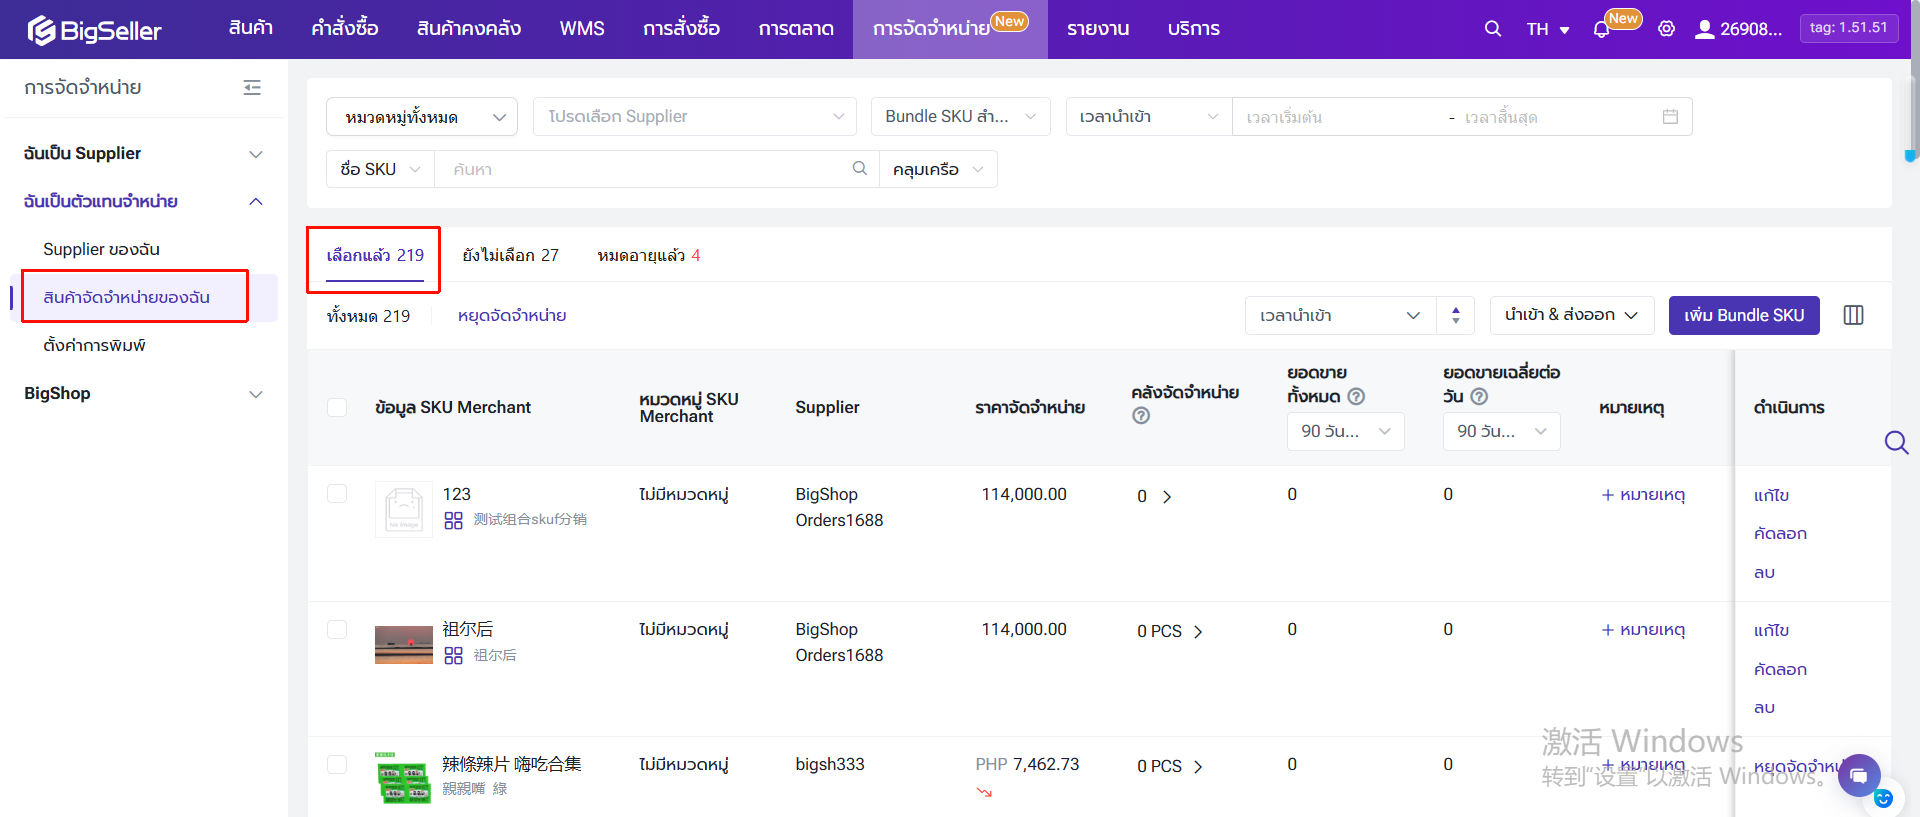Open the โปรดเลือก Supplier dropdown

(x=694, y=117)
